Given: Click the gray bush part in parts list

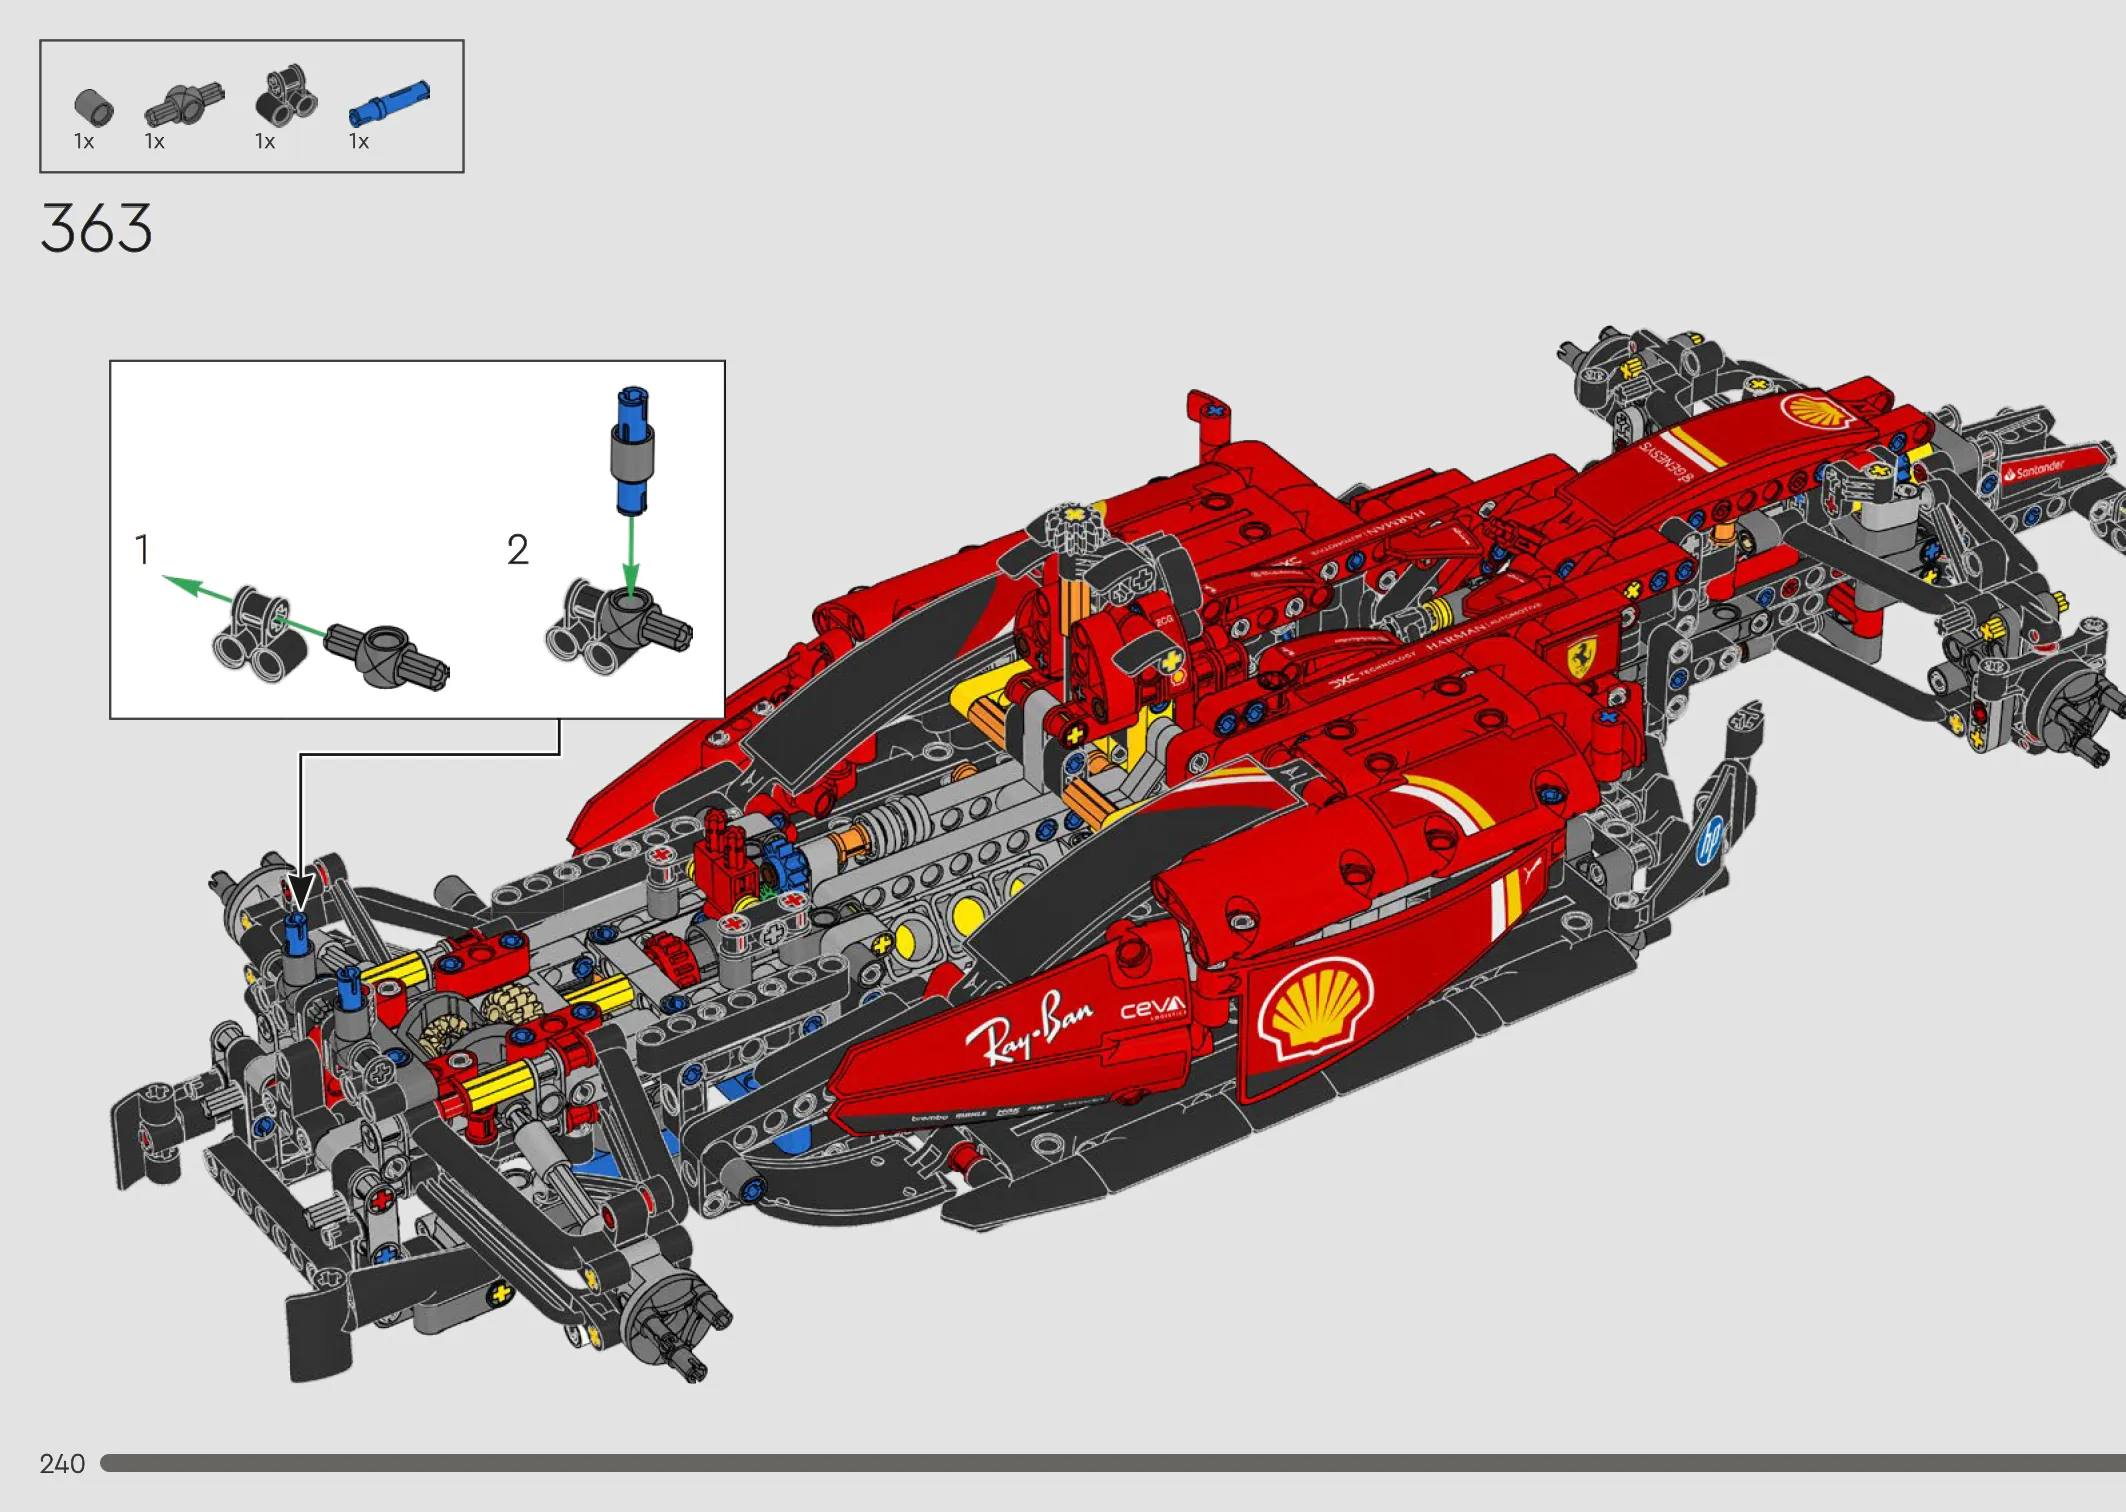Looking at the screenshot, I should point(94,107).
